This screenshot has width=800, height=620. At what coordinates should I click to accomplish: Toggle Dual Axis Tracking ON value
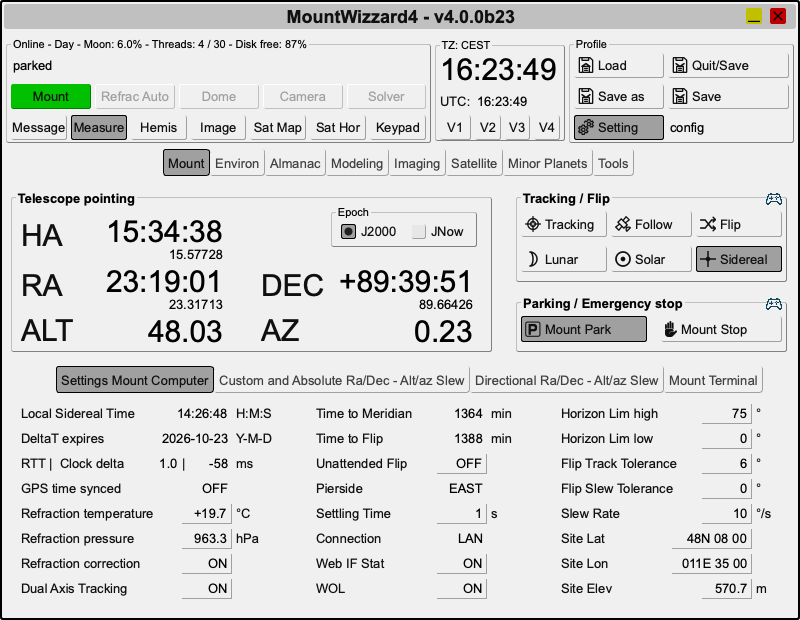[x=207, y=588]
